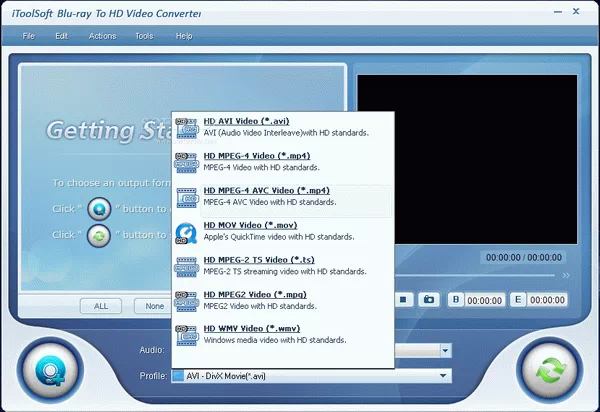Click 'MPEG-2 TS streaming video with HD standards.' text
Screen dimensions: 600x412
tap(285, 271)
